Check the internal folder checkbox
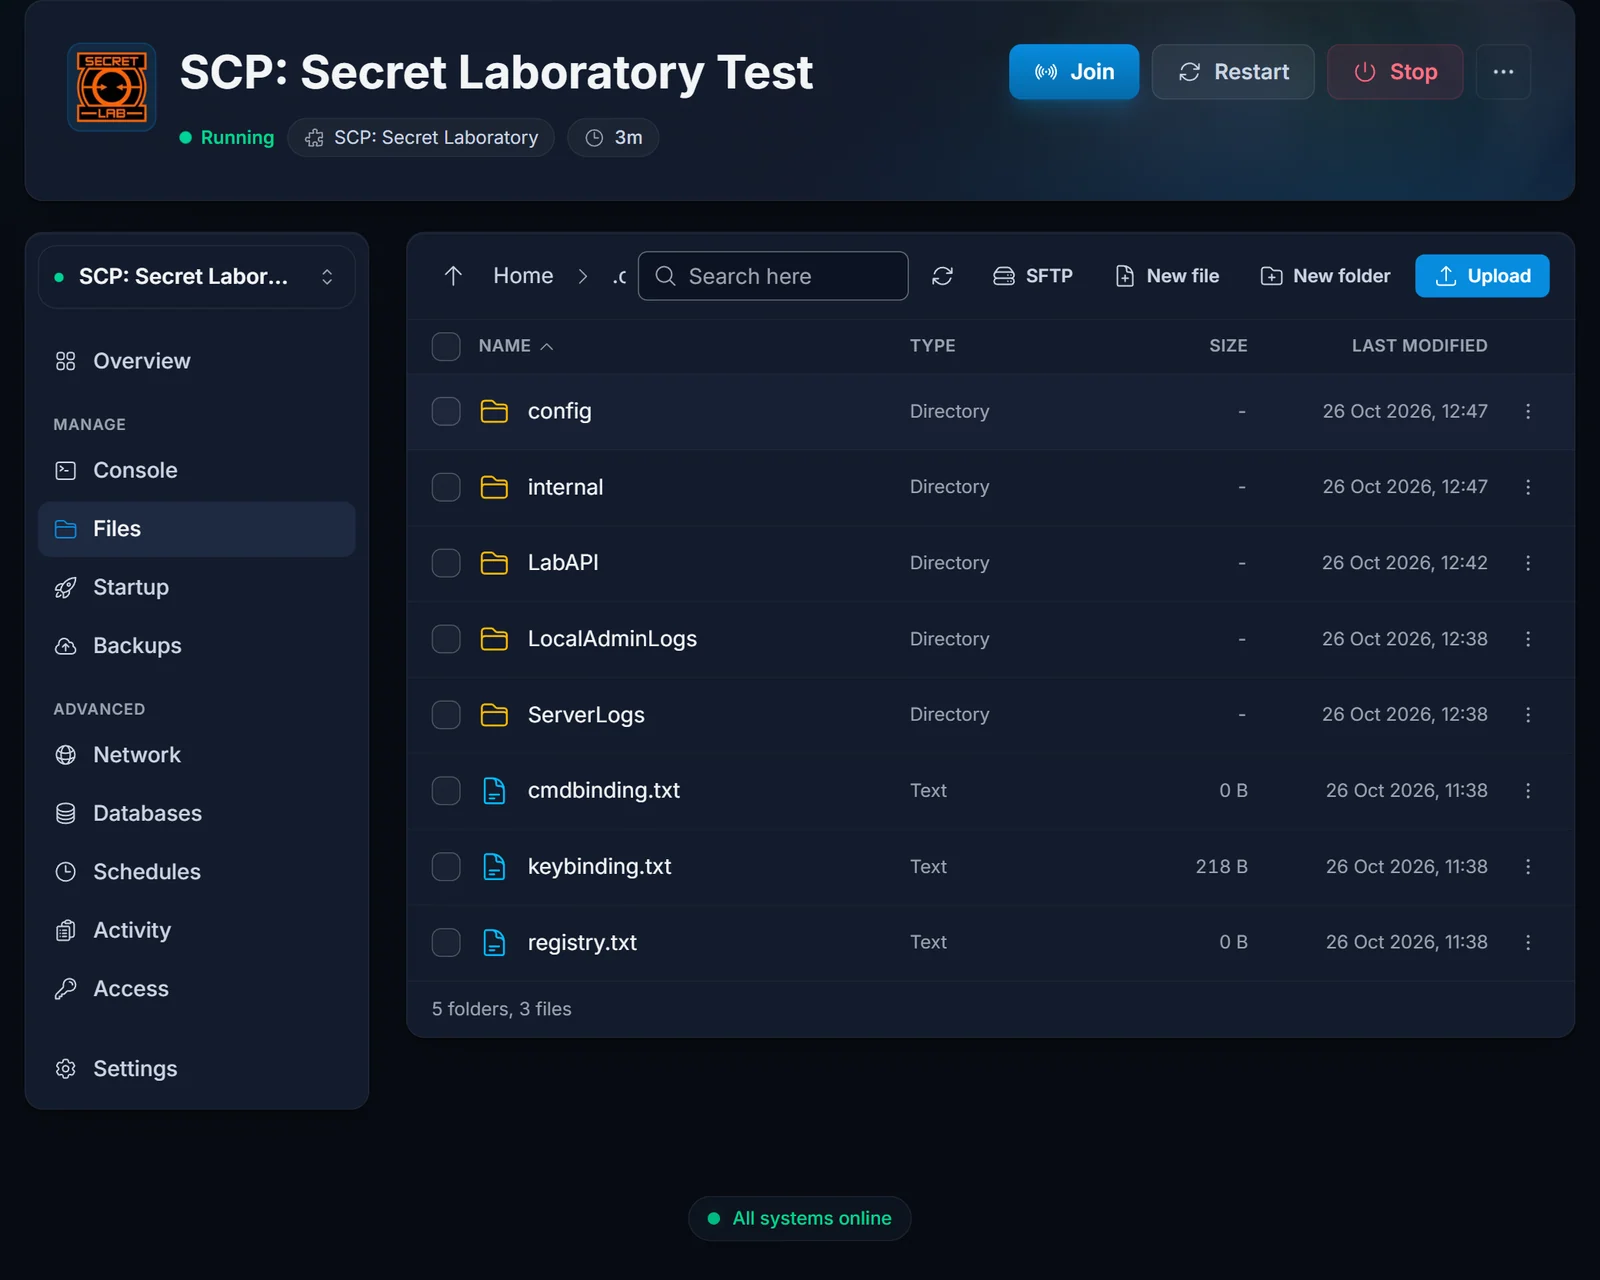1600x1280 pixels. [446, 487]
